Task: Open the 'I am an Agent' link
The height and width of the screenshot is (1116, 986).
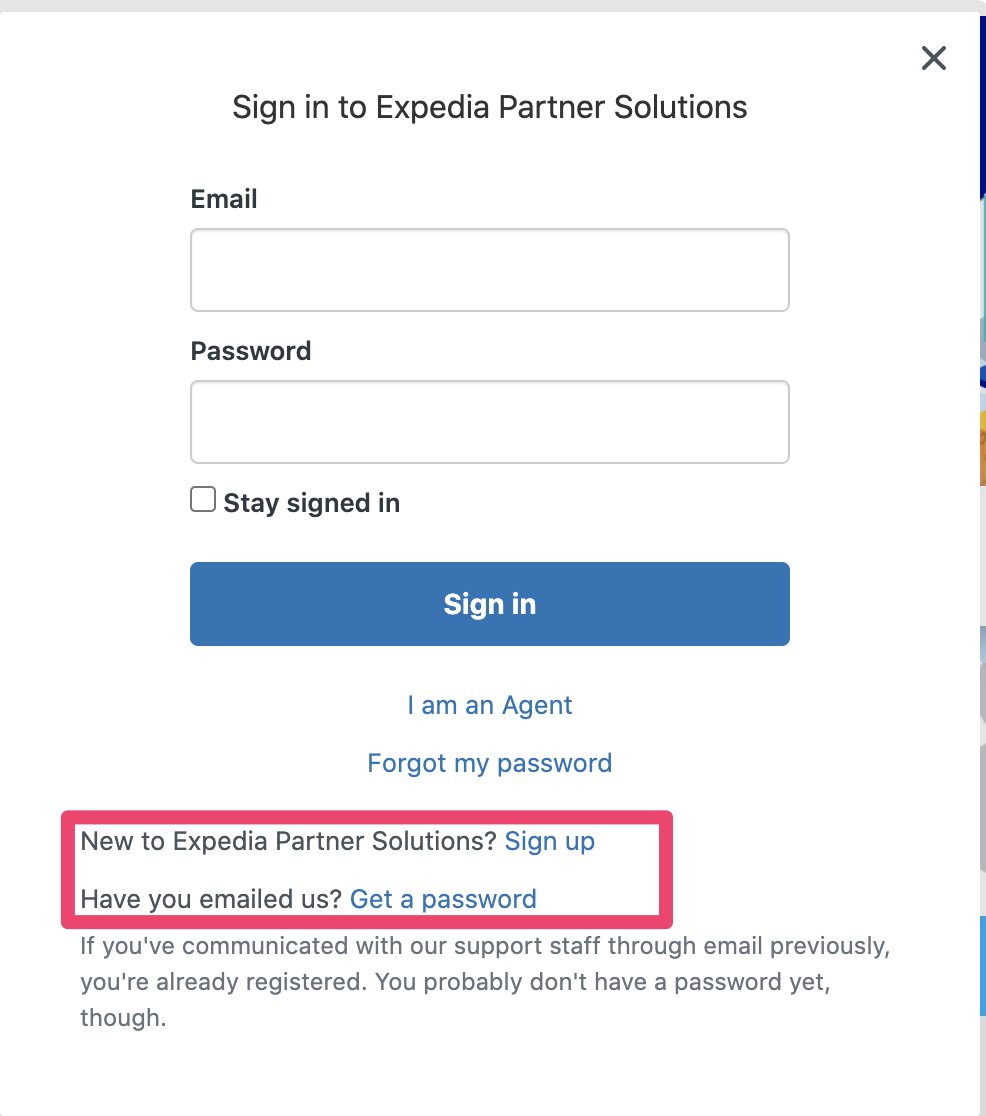Action: [x=490, y=705]
